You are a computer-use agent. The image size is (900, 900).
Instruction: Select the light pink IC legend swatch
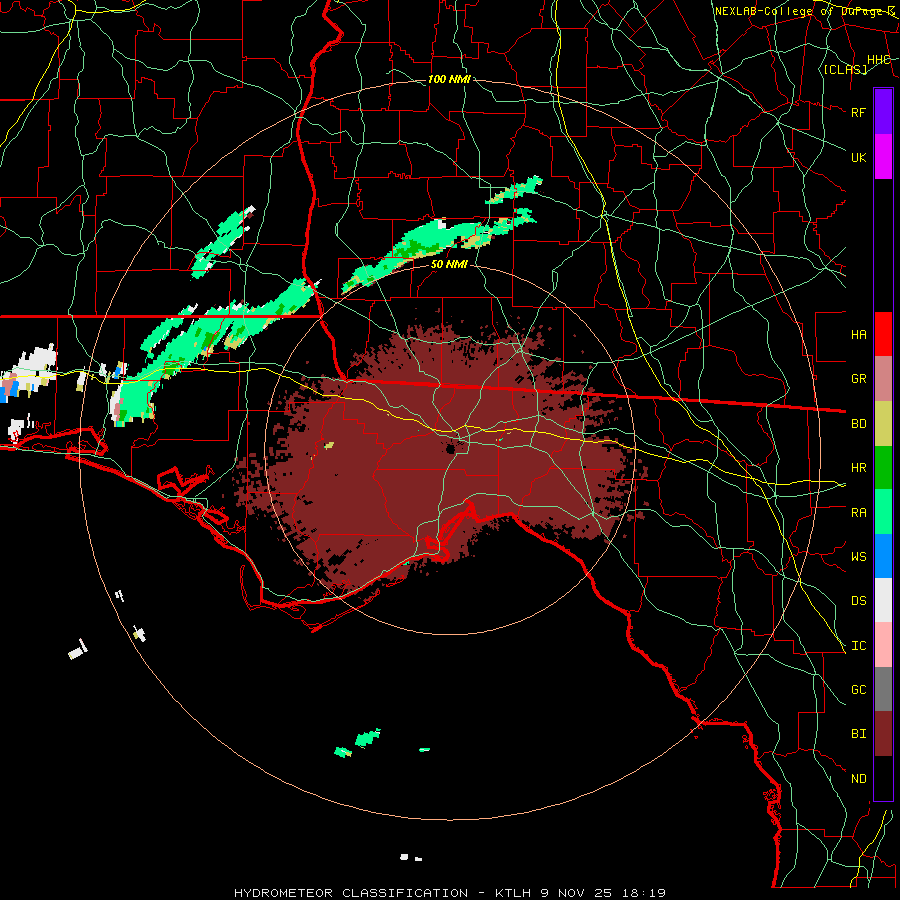883,645
